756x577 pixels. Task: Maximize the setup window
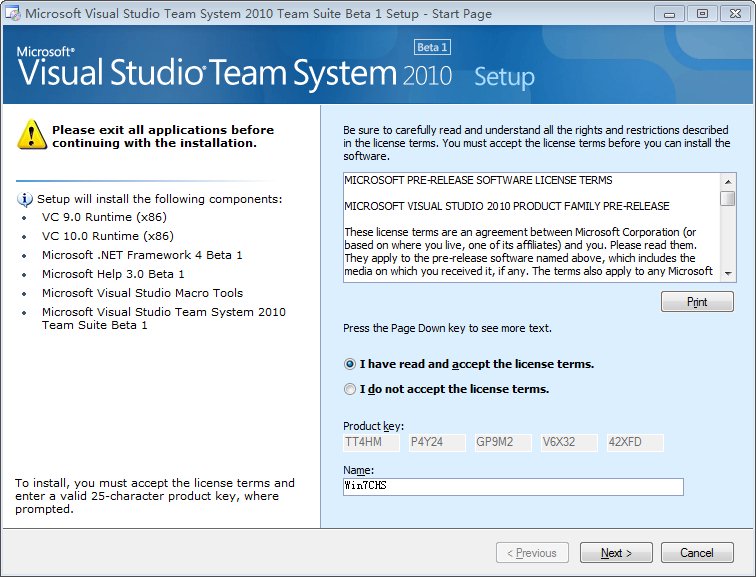point(702,13)
